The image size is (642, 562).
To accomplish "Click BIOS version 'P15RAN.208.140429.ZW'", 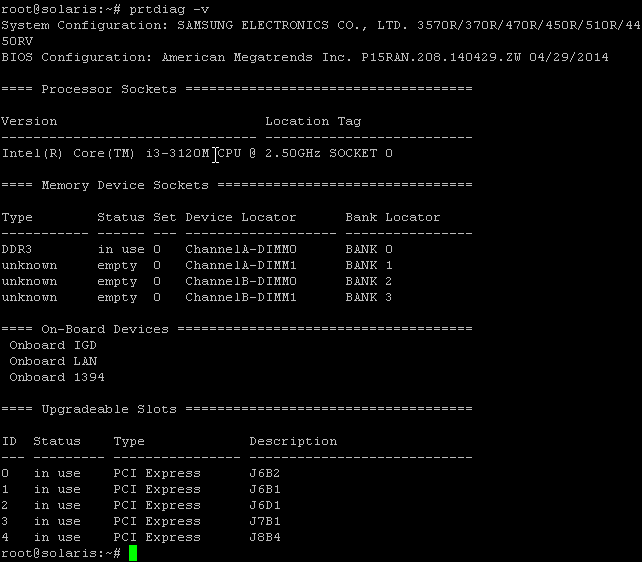I will [x=441, y=57].
